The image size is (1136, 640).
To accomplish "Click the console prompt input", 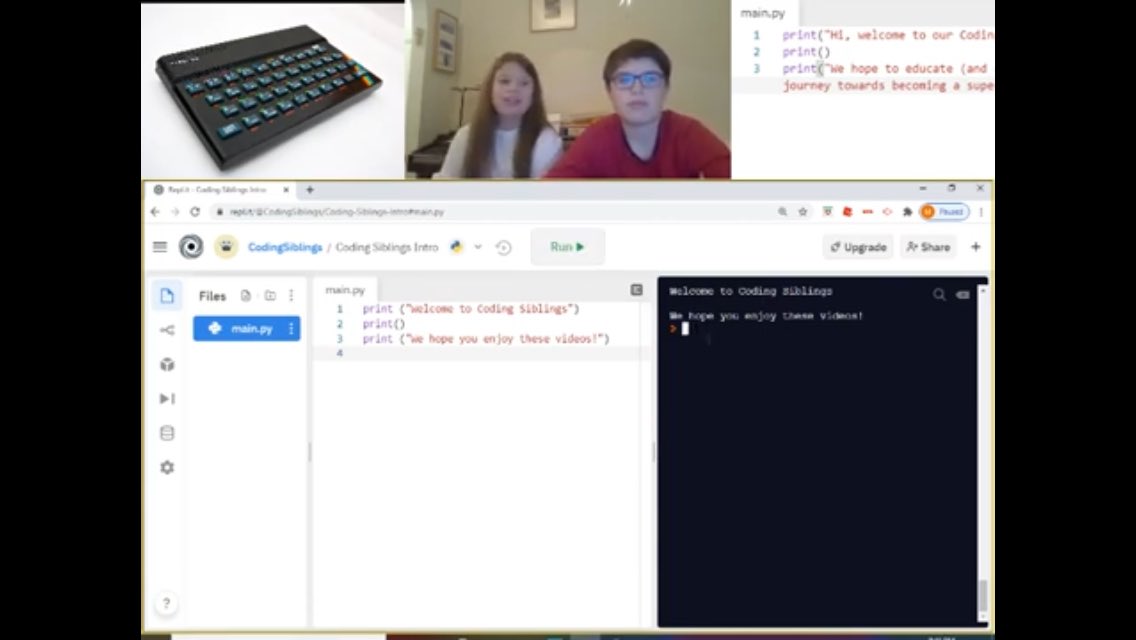I will (x=685, y=329).
